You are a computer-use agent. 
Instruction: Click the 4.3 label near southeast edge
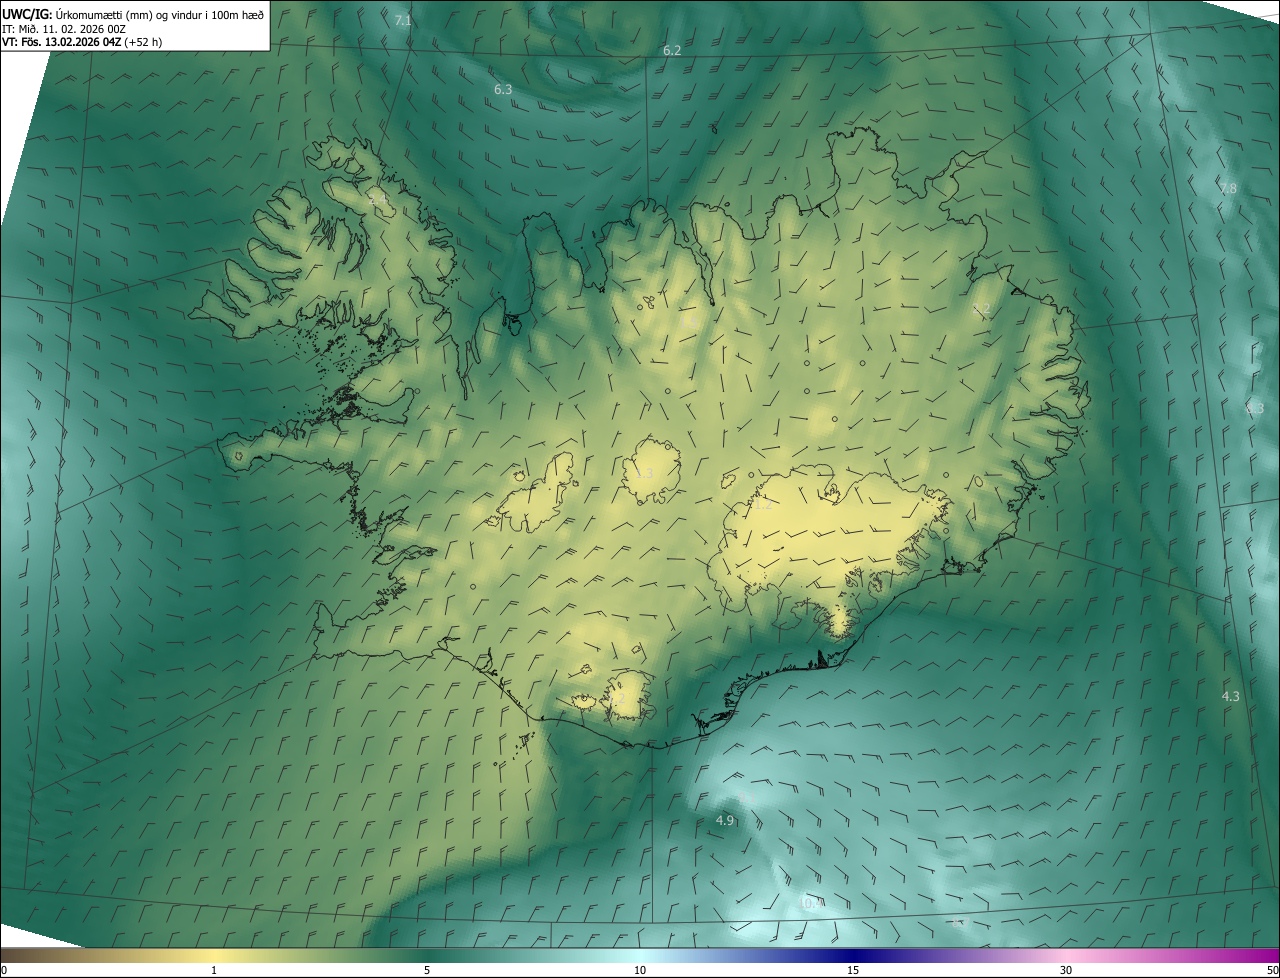[1230, 696]
